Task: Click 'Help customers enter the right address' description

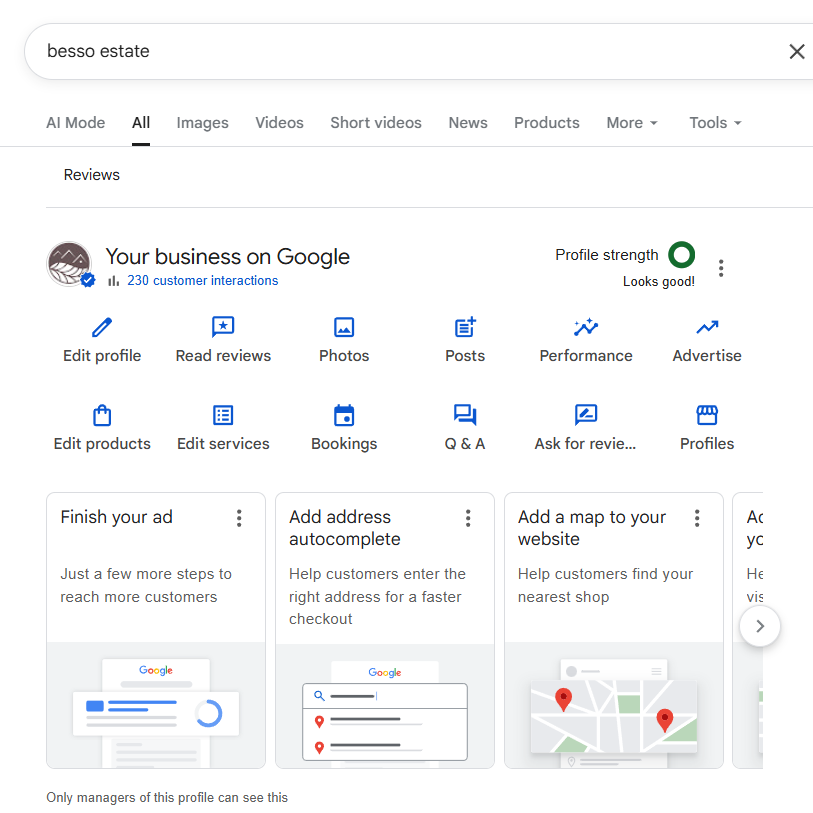Action: tap(377, 596)
